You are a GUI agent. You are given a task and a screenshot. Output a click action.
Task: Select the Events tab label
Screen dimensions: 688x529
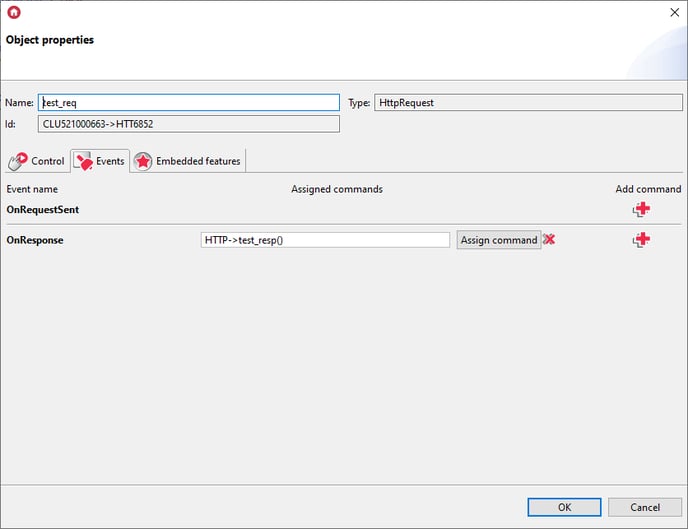[110, 161]
